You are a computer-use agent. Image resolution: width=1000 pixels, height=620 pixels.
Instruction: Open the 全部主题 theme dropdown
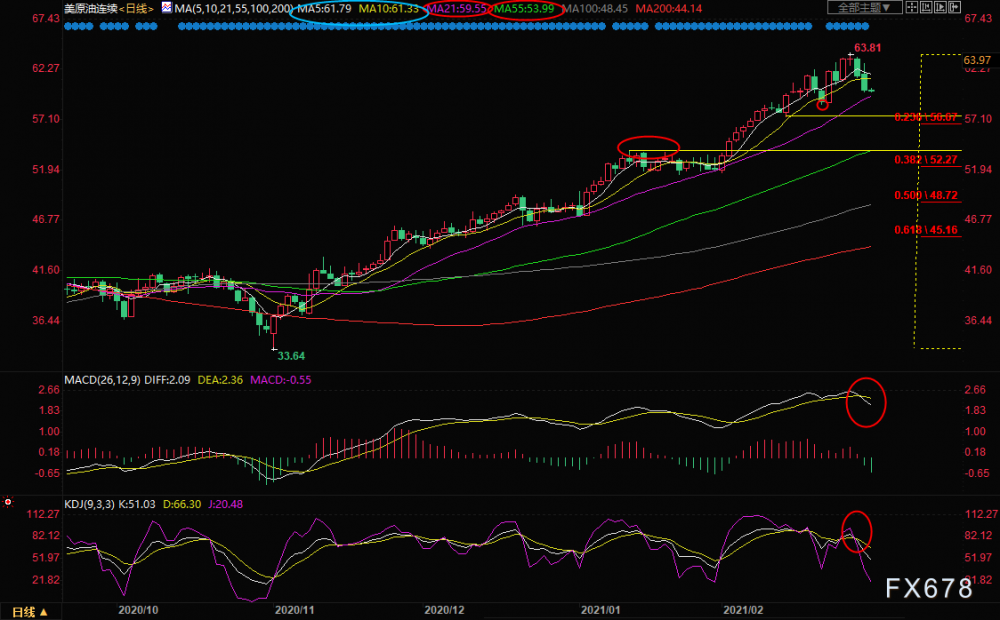pos(864,8)
